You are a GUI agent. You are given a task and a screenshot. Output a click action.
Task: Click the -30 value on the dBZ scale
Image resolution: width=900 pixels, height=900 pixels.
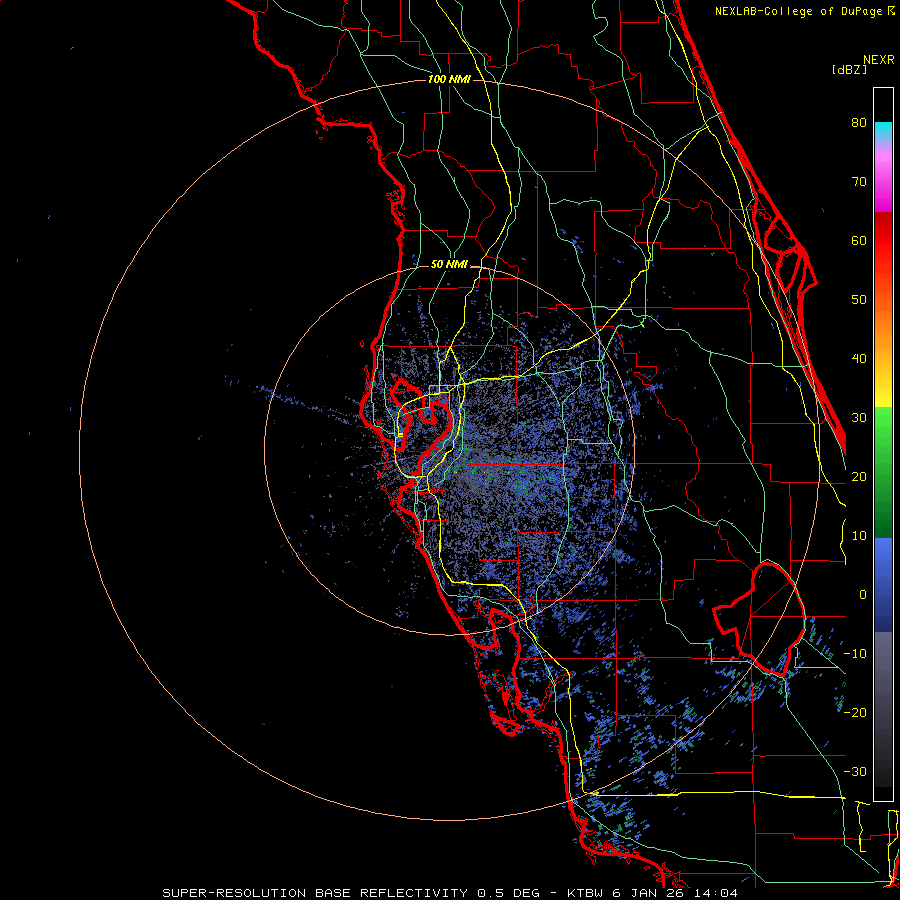coord(855,772)
